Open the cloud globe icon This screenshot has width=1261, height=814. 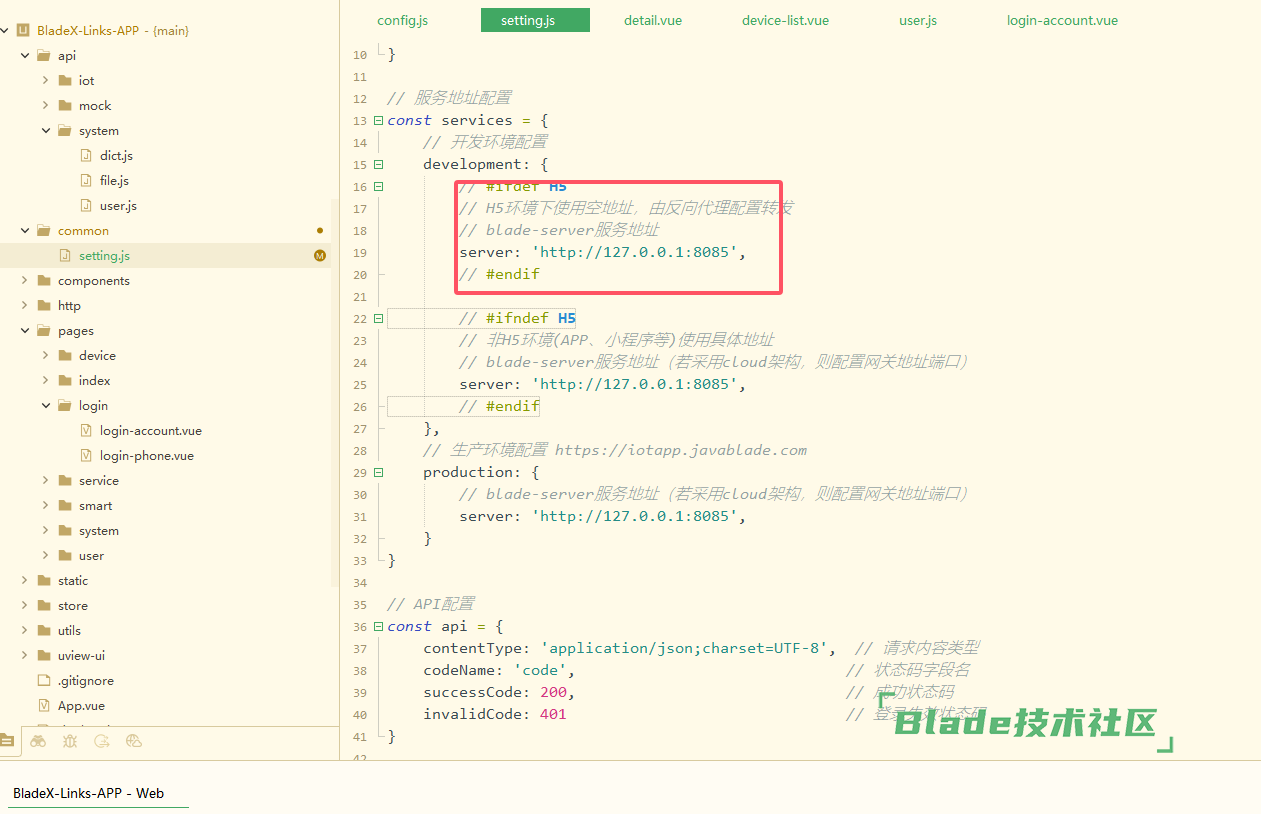pyautogui.click(x=134, y=741)
